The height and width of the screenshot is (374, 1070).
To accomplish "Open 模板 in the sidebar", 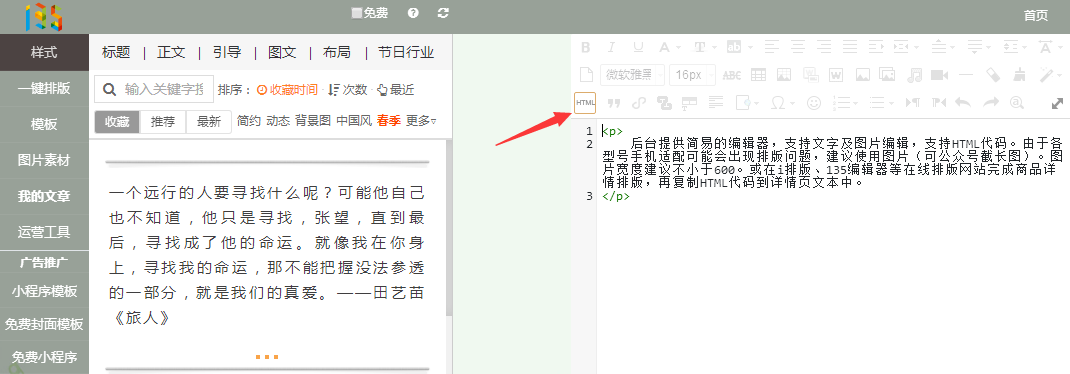I will point(44,124).
